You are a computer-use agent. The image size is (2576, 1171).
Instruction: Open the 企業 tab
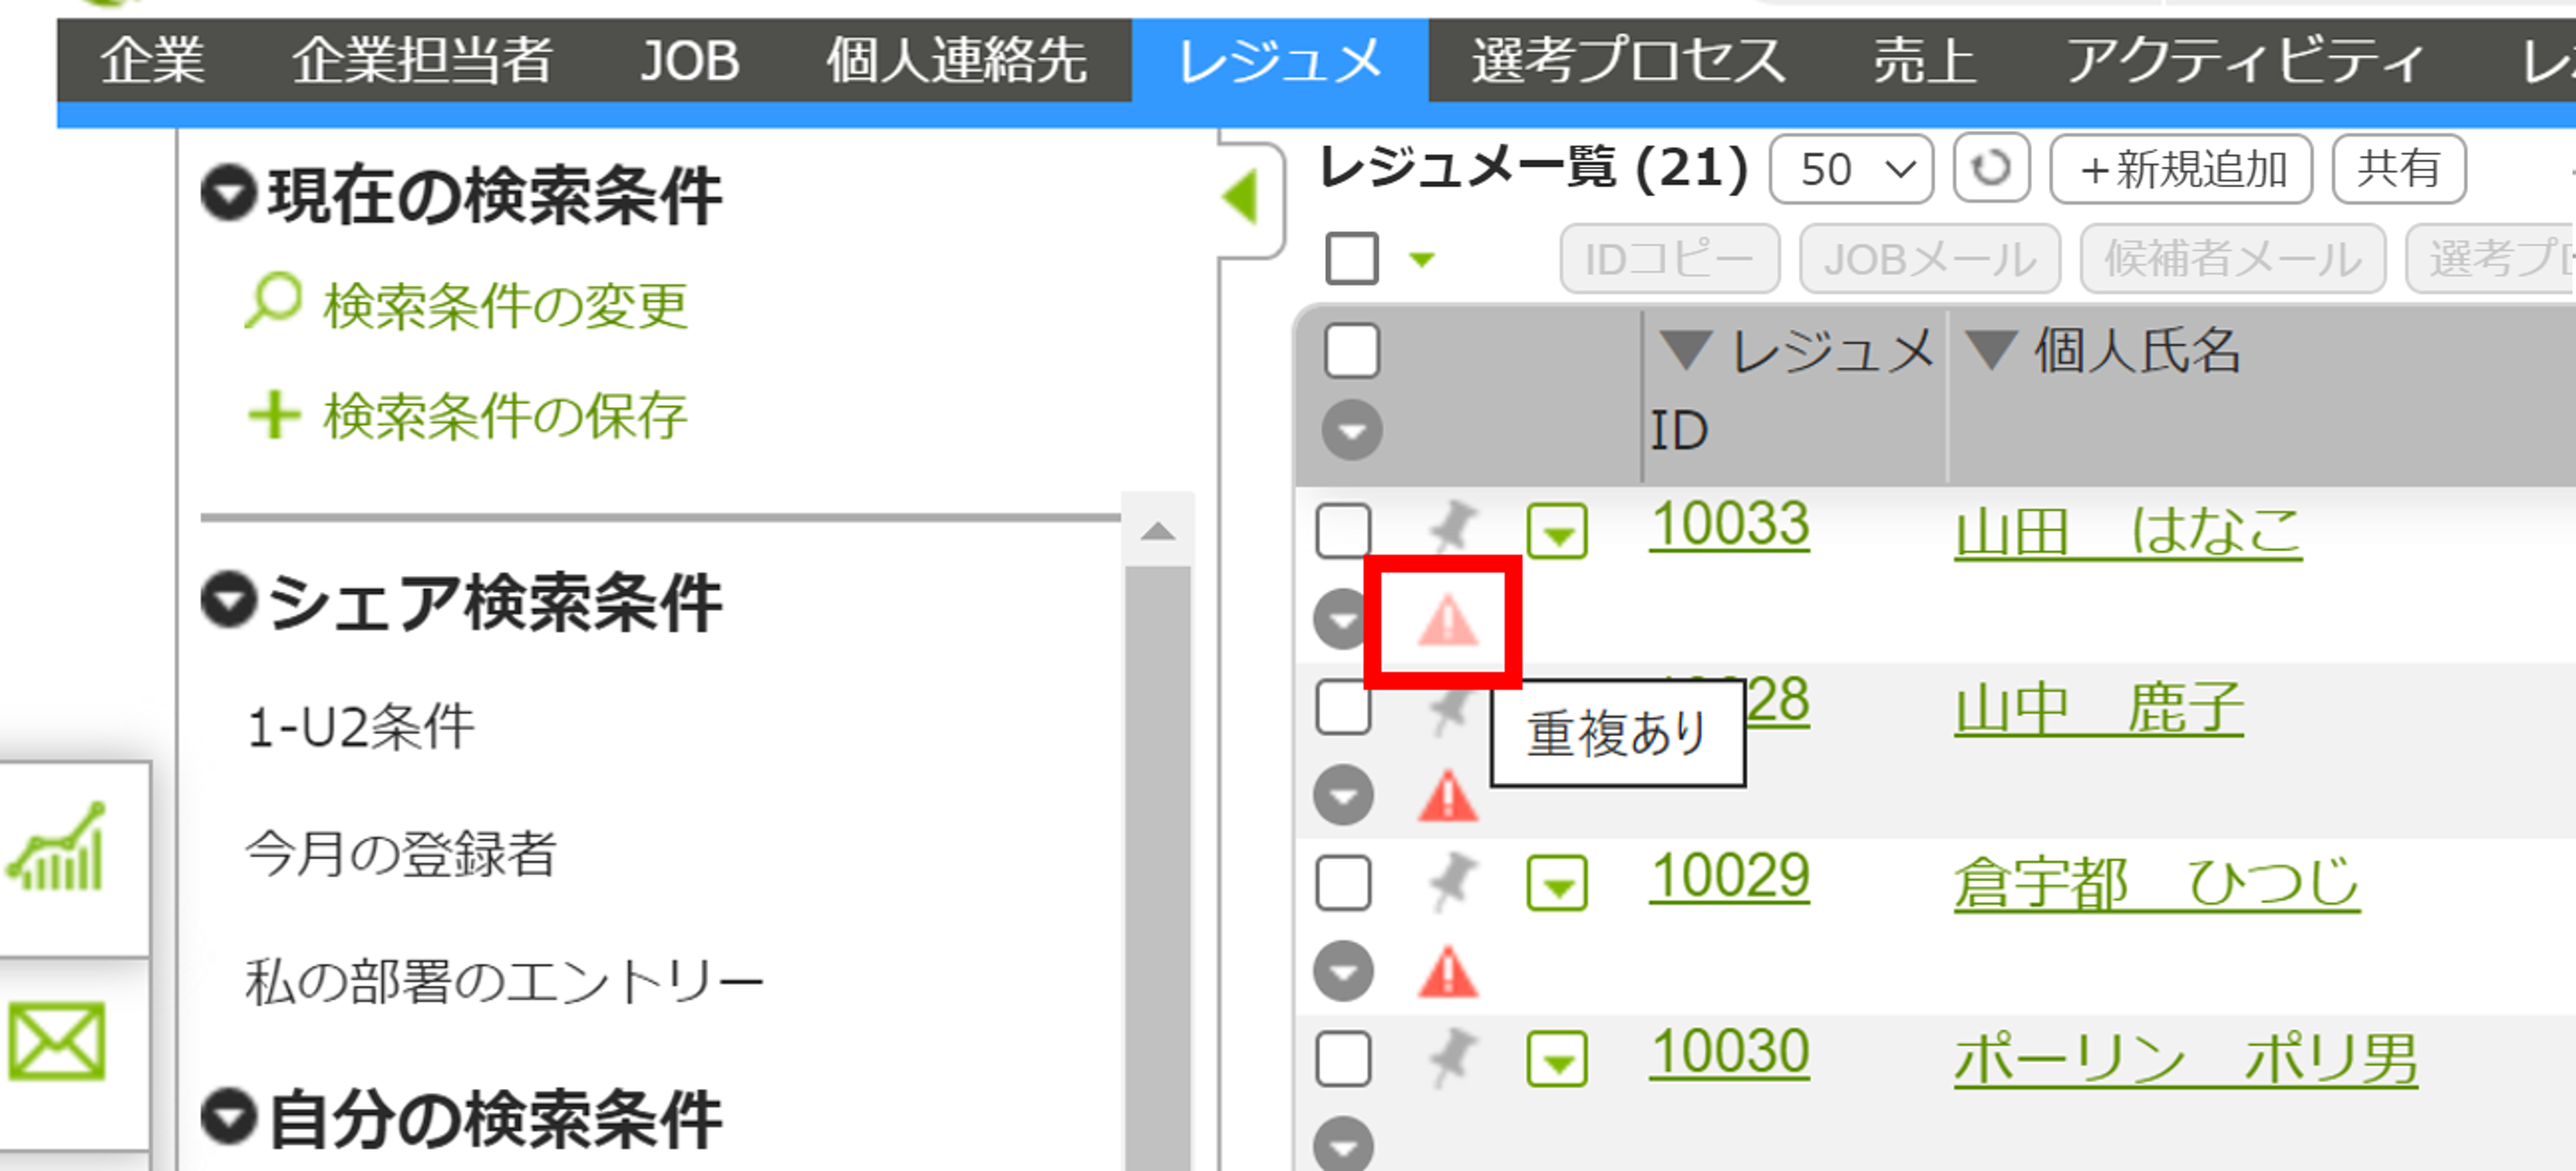click(x=152, y=60)
